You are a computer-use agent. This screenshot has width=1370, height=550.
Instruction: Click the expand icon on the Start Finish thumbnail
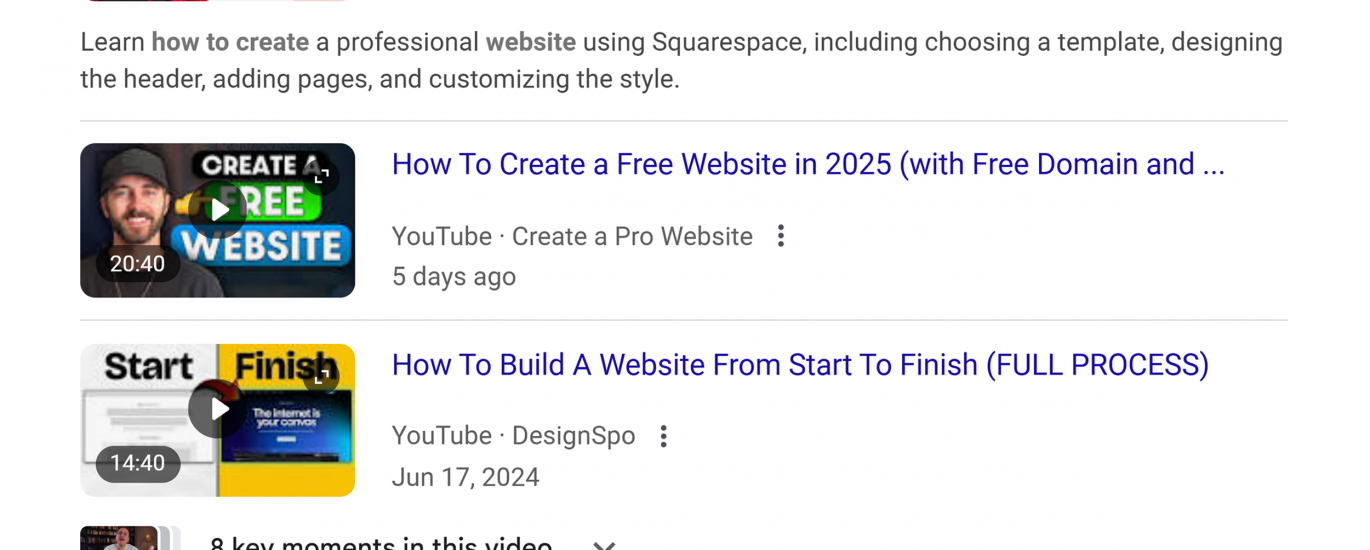pyautogui.click(x=321, y=377)
